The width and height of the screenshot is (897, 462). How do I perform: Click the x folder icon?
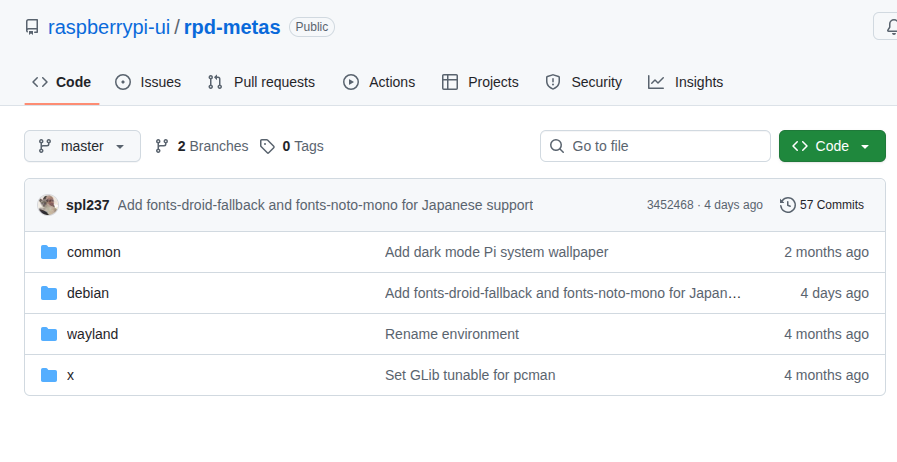pos(49,375)
